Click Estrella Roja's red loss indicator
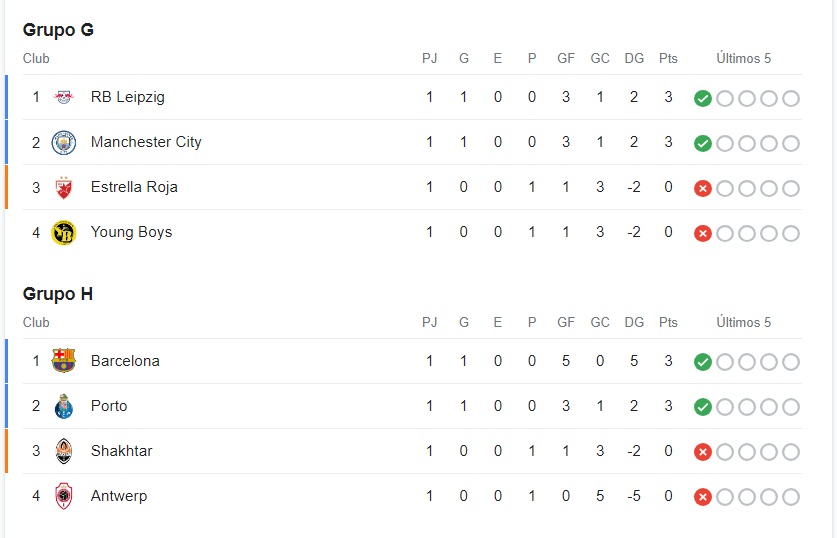 point(702,188)
